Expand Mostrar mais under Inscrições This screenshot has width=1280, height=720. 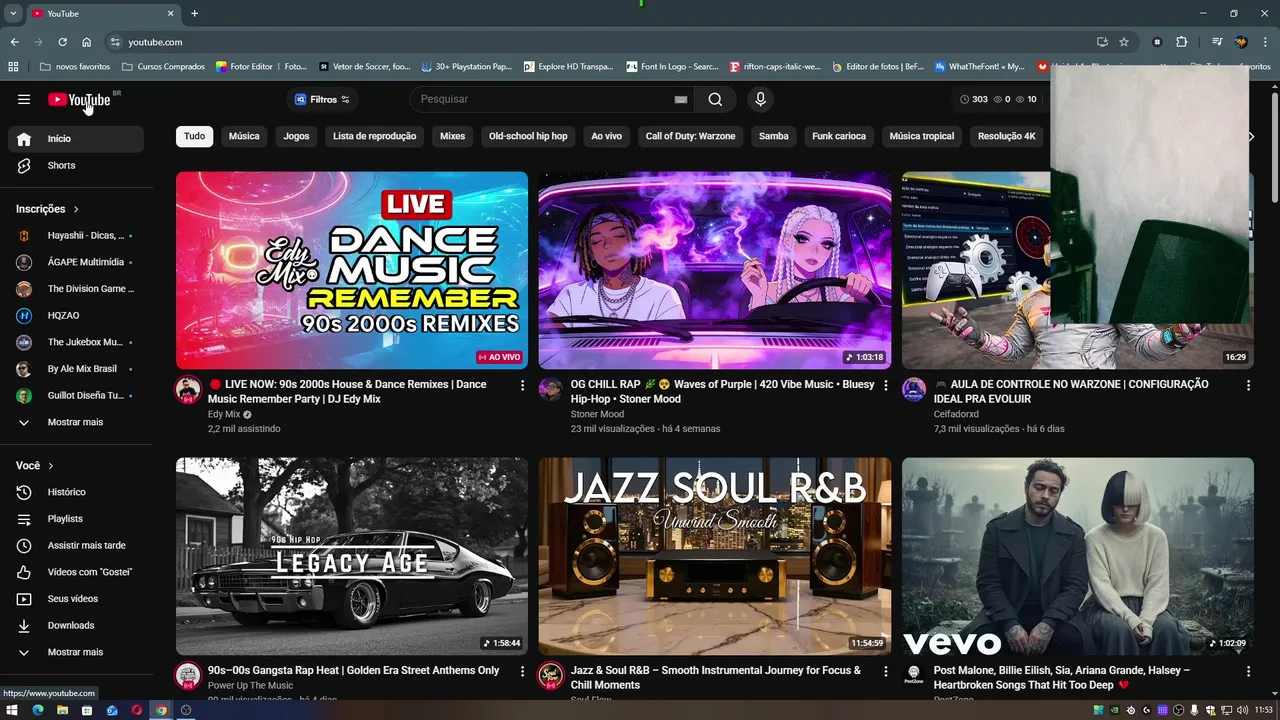(x=76, y=422)
